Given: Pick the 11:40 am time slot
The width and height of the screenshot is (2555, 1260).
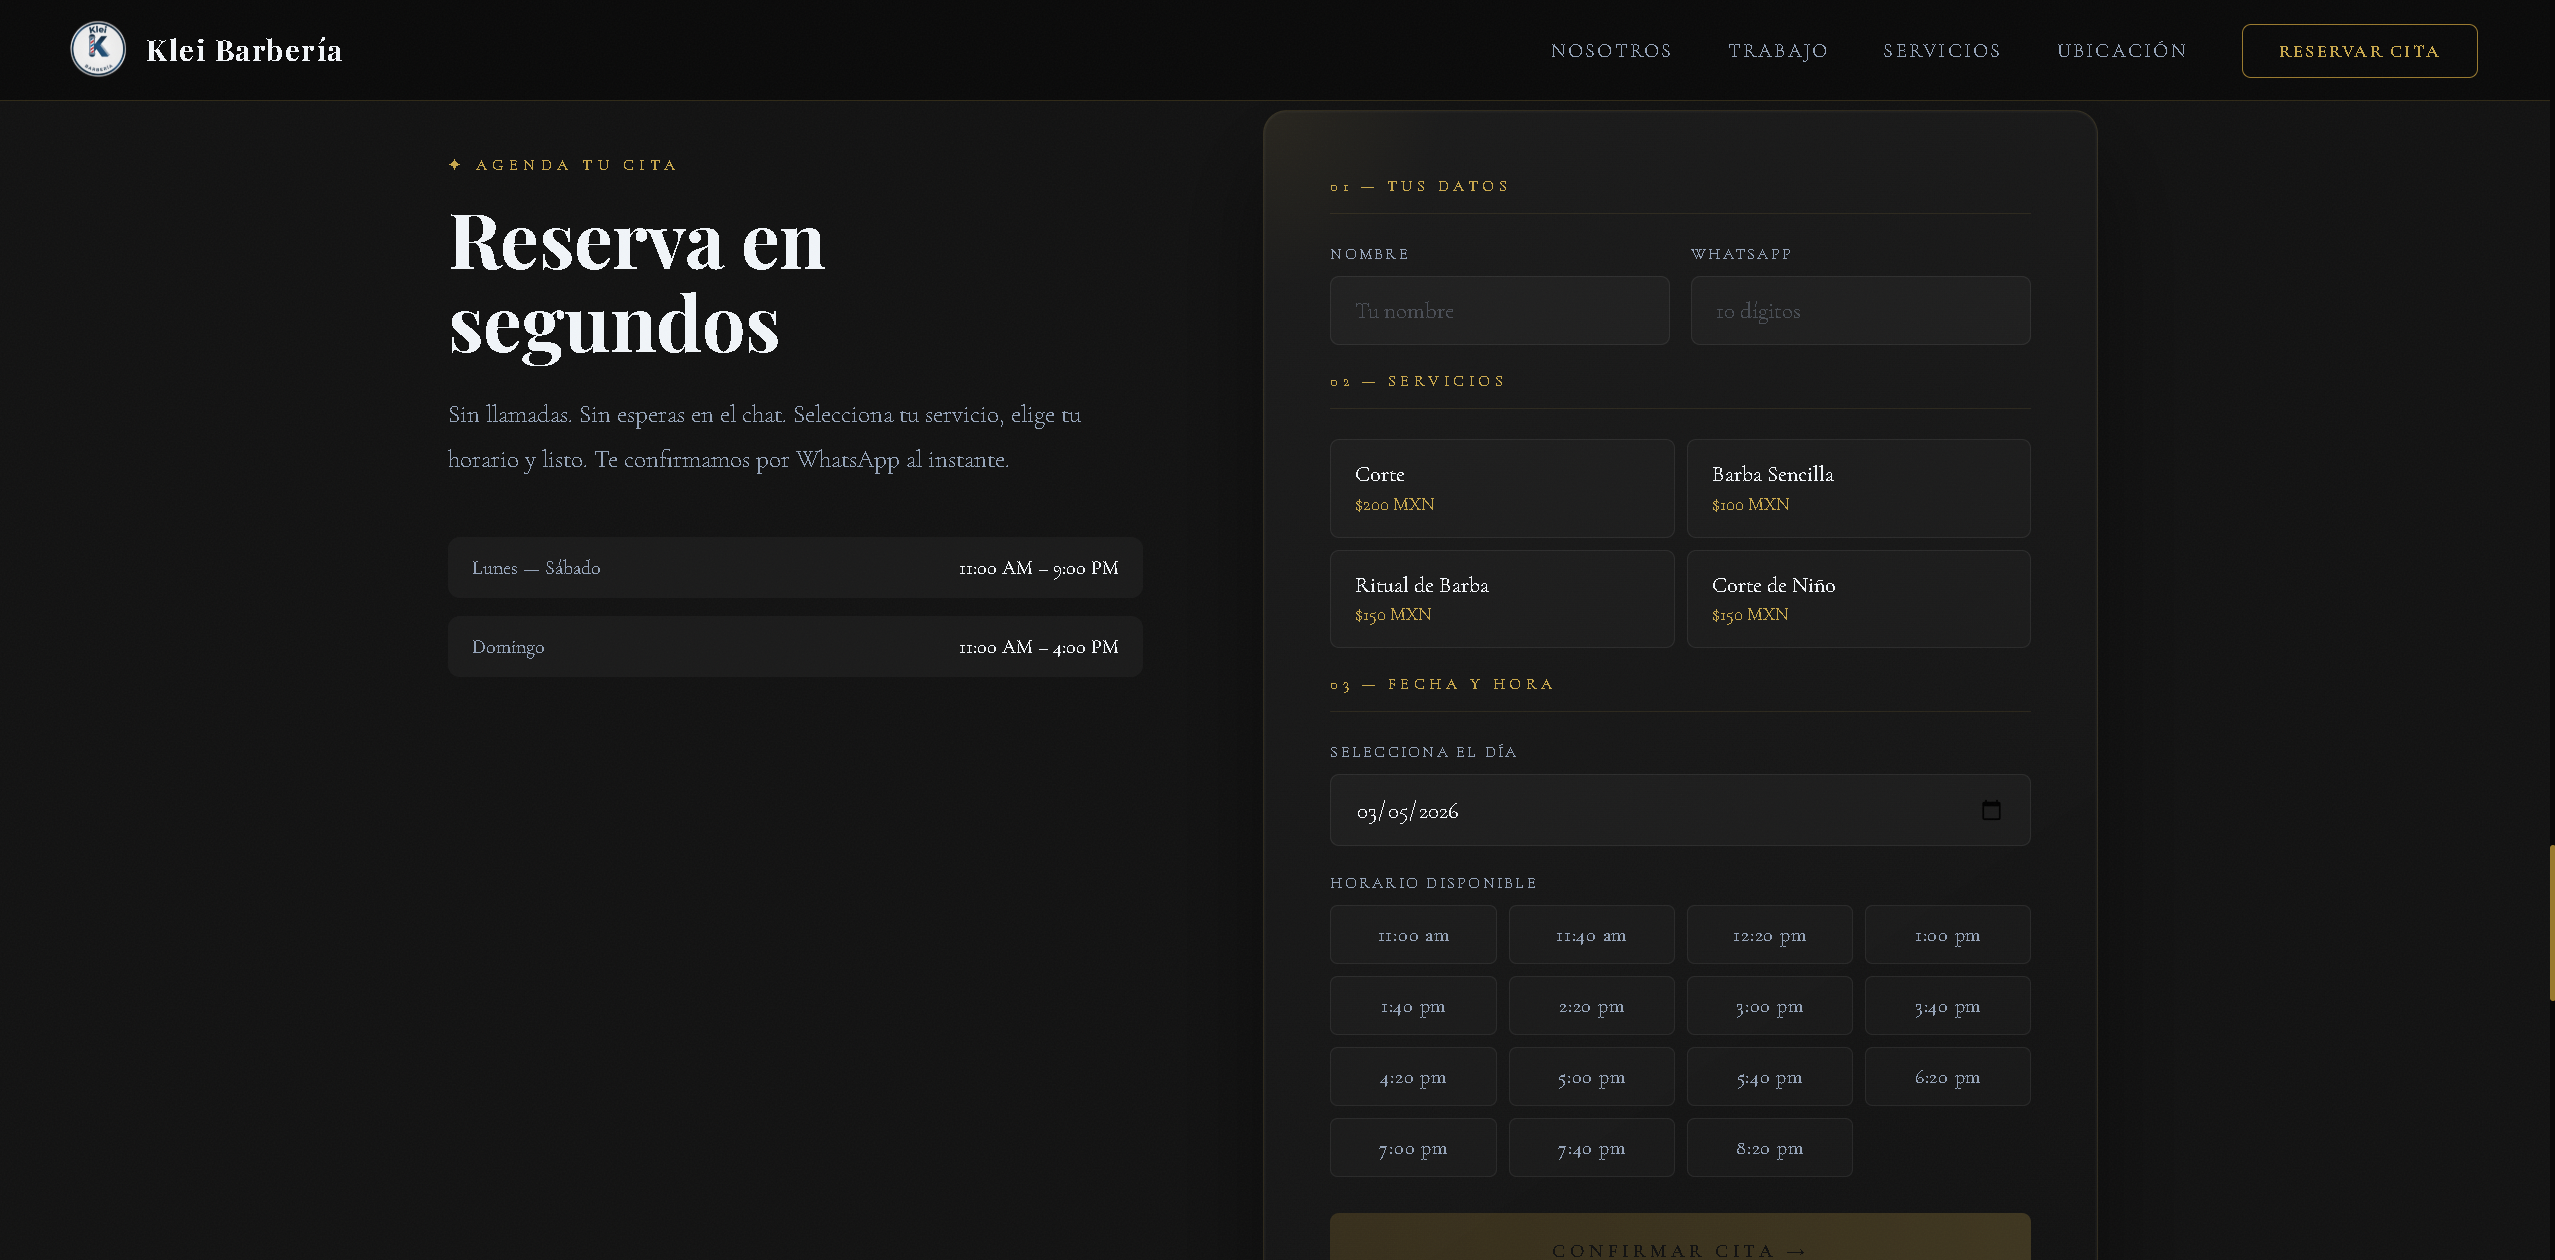Looking at the screenshot, I should tap(1591, 935).
